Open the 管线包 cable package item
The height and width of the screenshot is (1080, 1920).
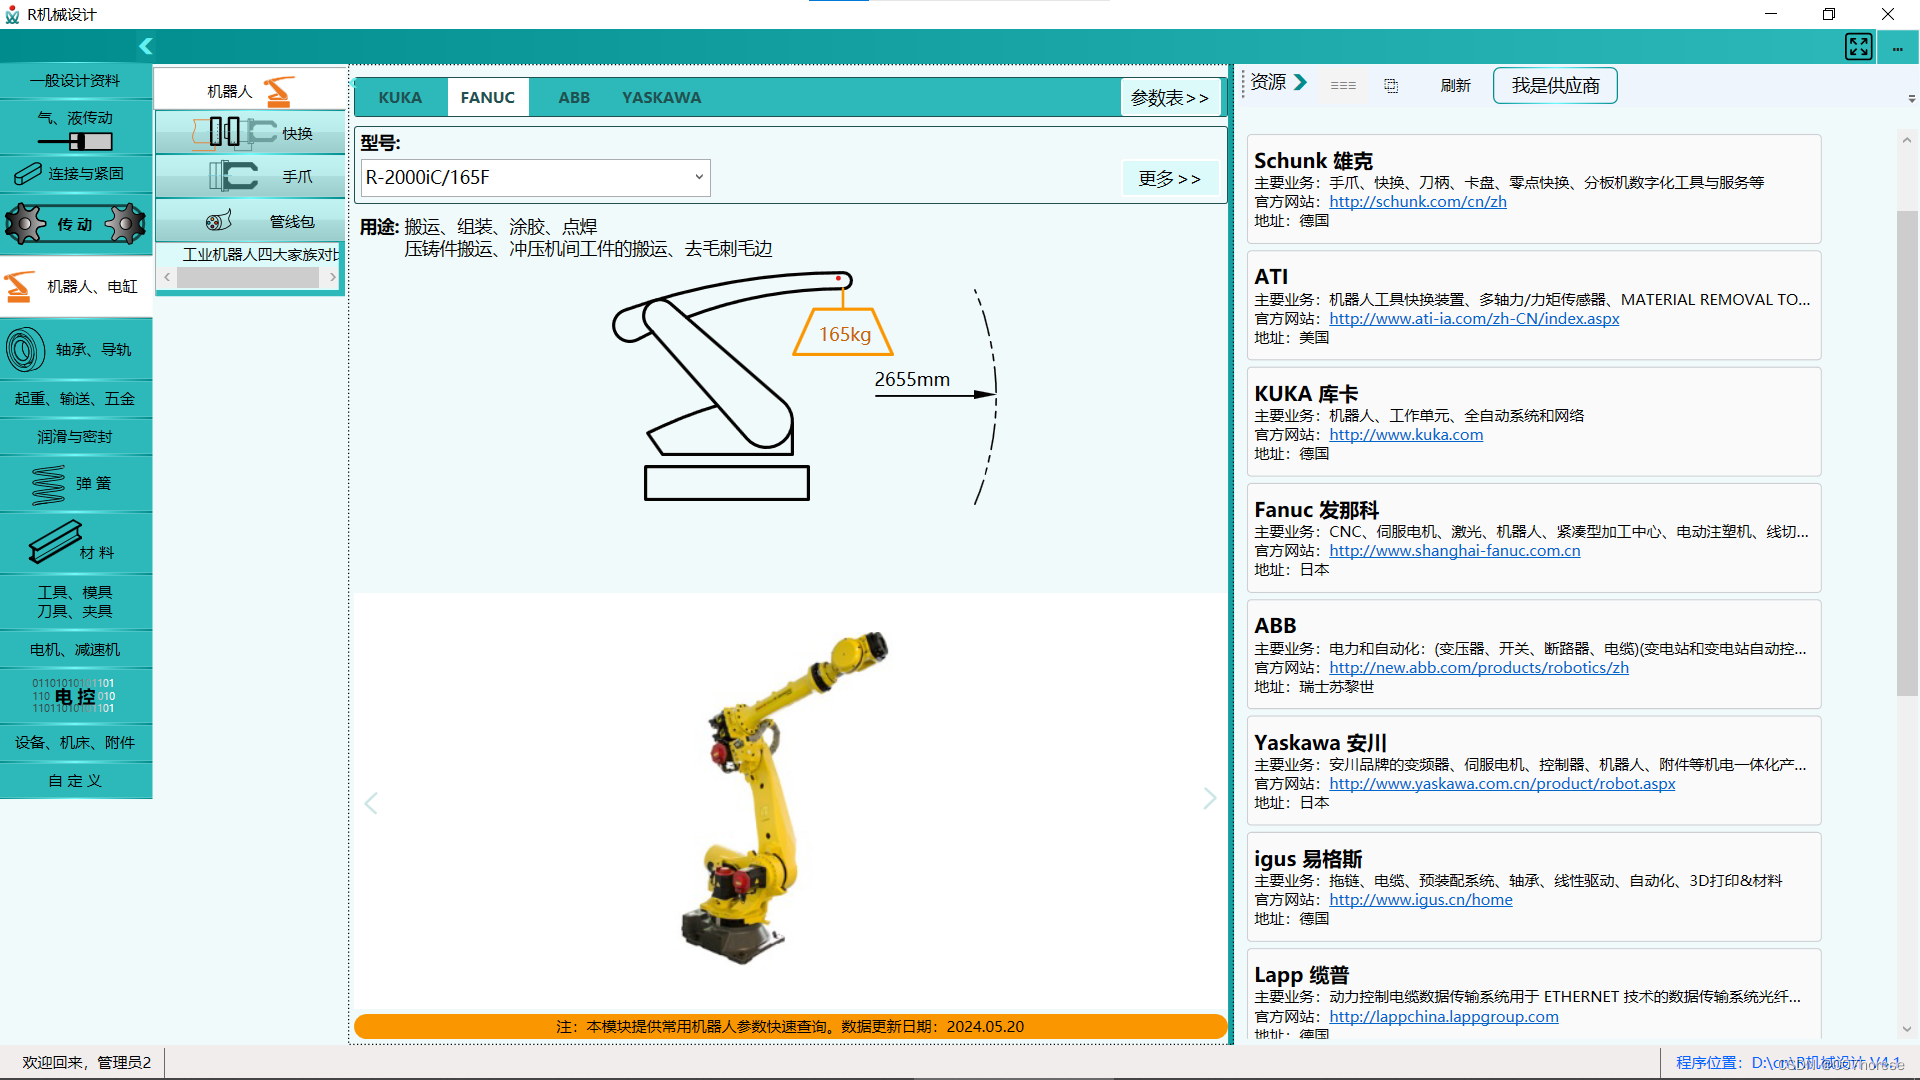pos(250,221)
